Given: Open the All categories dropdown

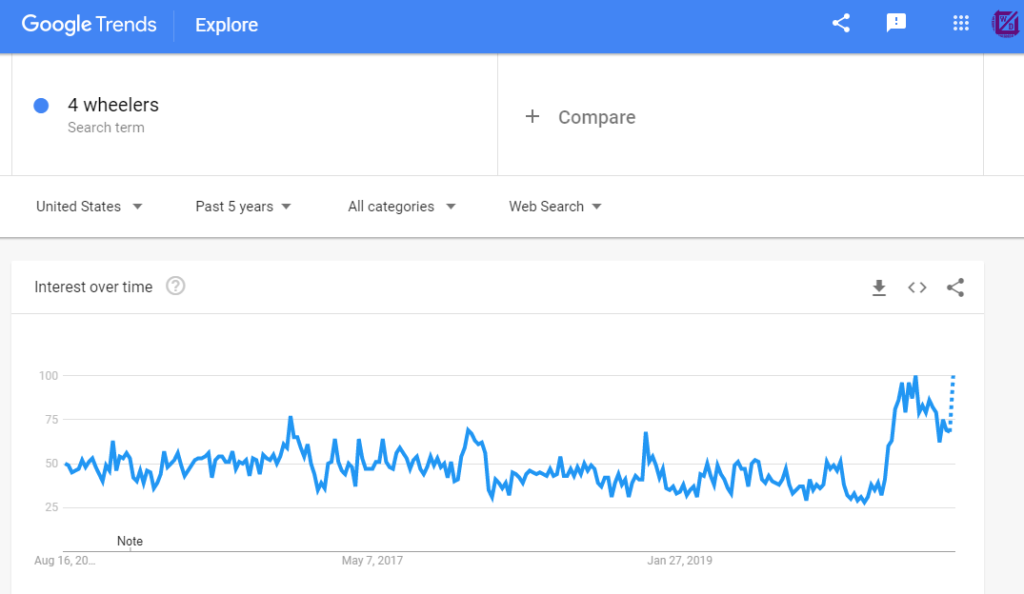Looking at the screenshot, I should click(x=402, y=206).
